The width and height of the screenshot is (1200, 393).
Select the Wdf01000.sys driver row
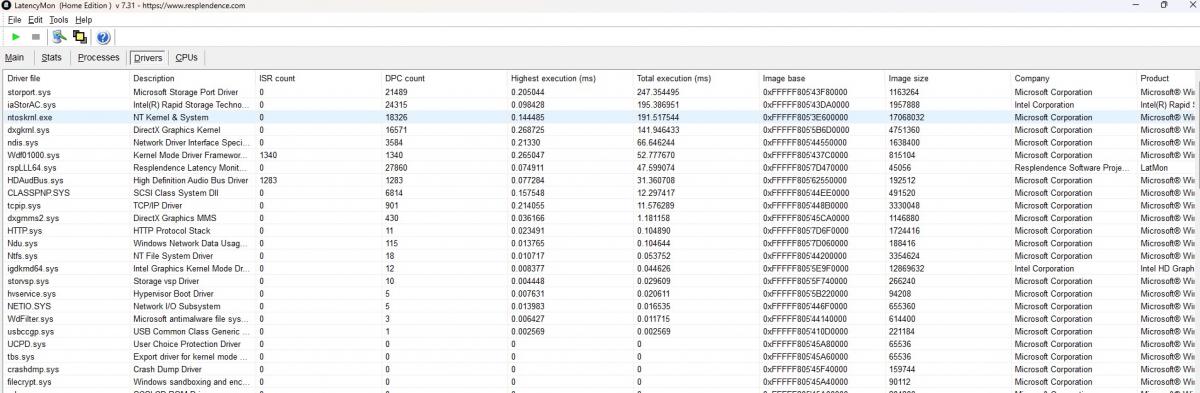pos(600,155)
